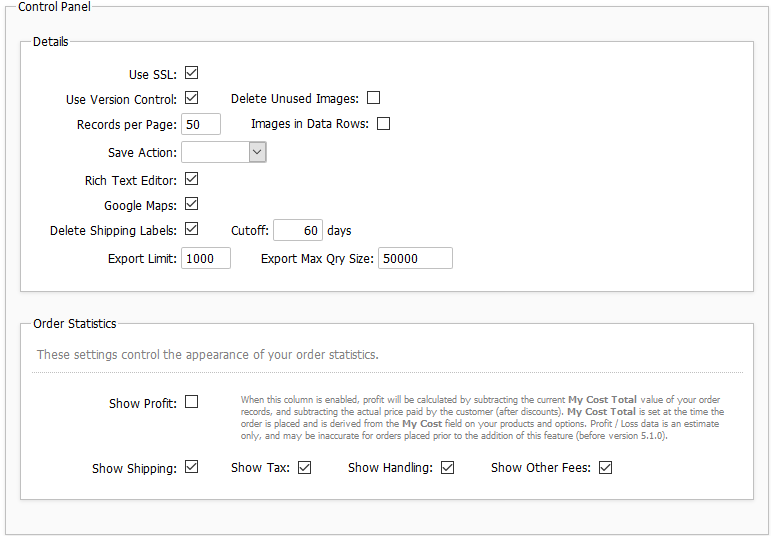Untick Delete Shipping Labels checkbox
Image resolution: width=771 pixels, height=539 pixels.
click(x=191, y=229)
